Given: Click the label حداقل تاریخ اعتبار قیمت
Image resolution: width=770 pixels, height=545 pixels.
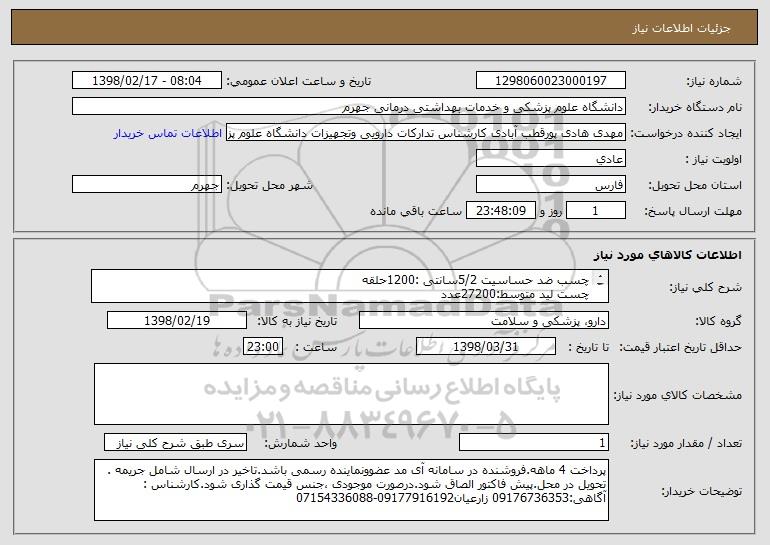Looking at the screenshot, I should pos(680,347).
